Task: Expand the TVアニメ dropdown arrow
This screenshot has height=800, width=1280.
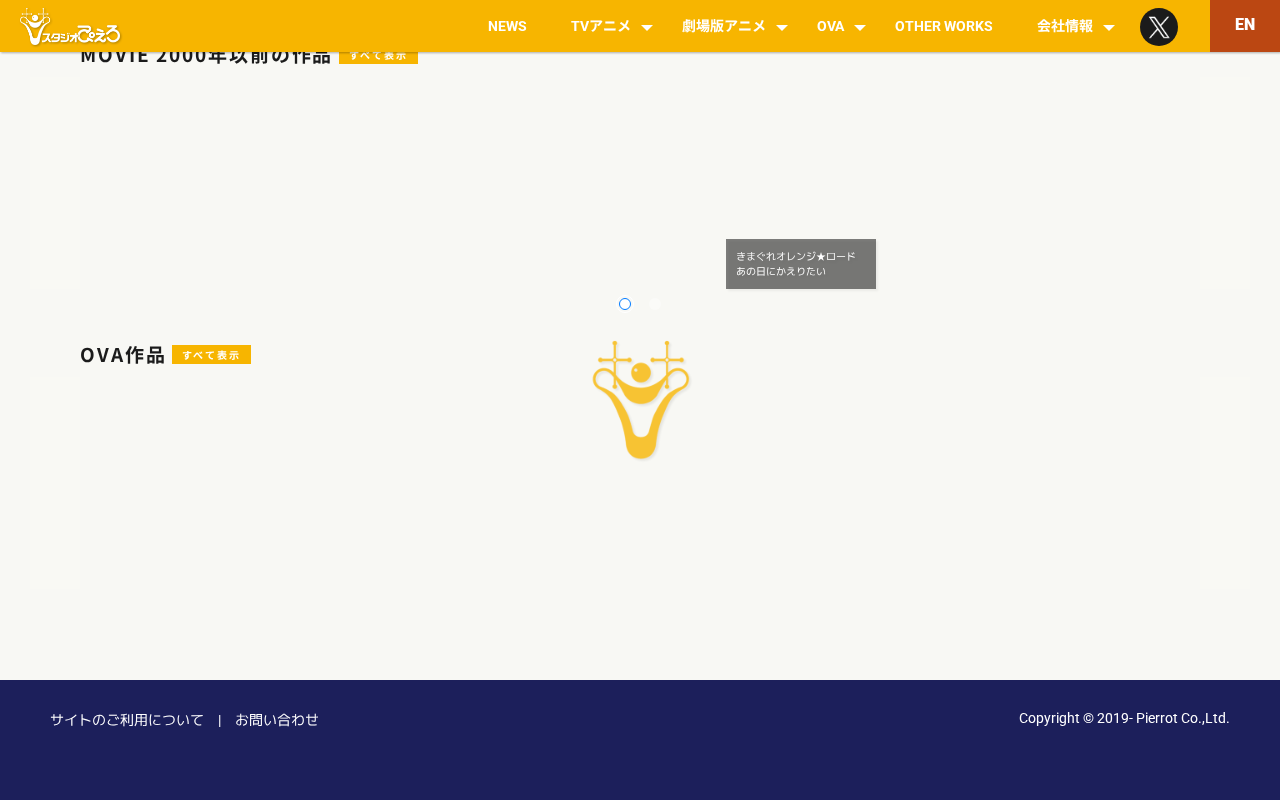Action: point(647,27)
